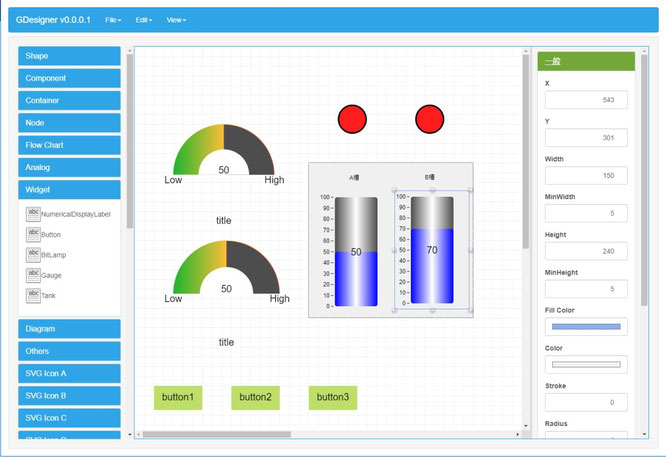Open the Fill Color swatch
The width and height of the screenshot is (666, 457).
586,327
